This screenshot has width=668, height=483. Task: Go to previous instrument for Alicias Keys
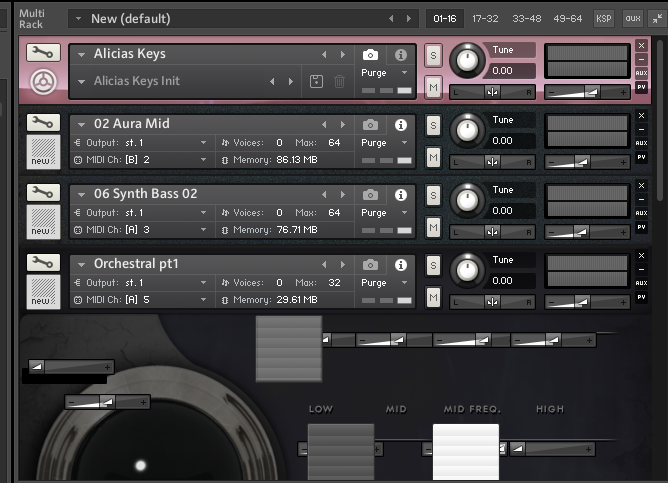coord(324,55)
